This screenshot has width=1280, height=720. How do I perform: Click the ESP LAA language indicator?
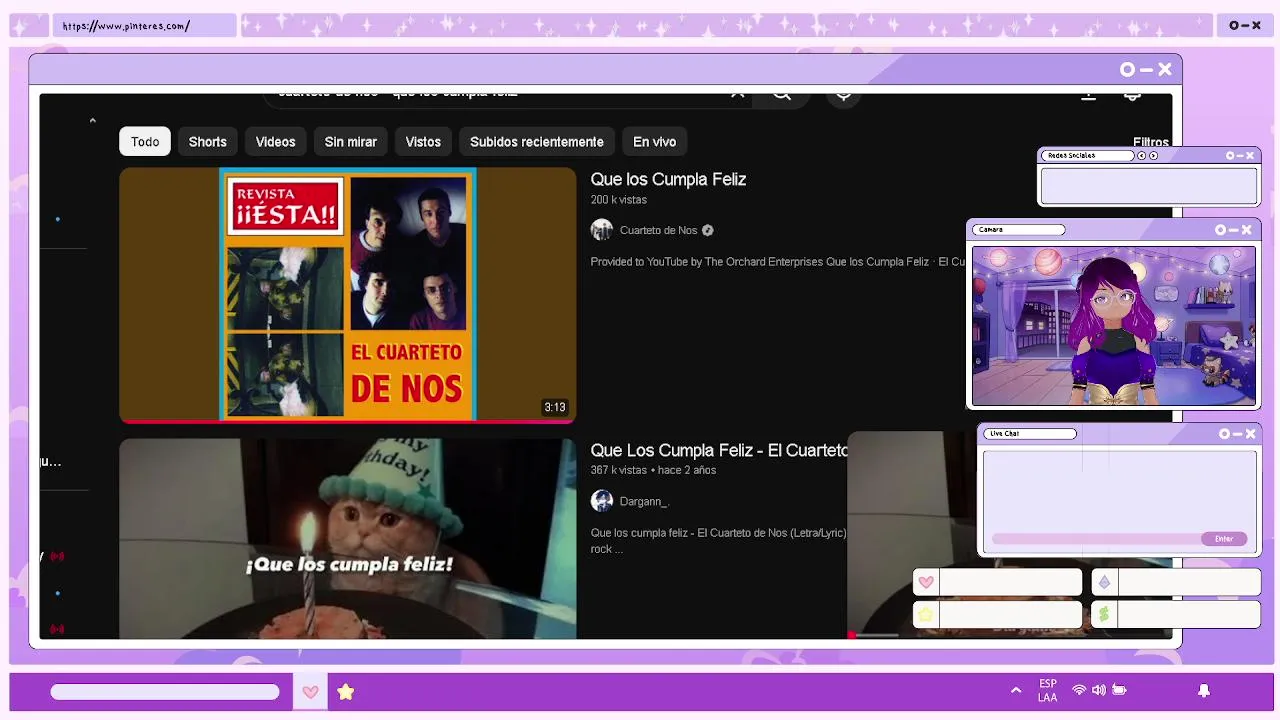1047,691
